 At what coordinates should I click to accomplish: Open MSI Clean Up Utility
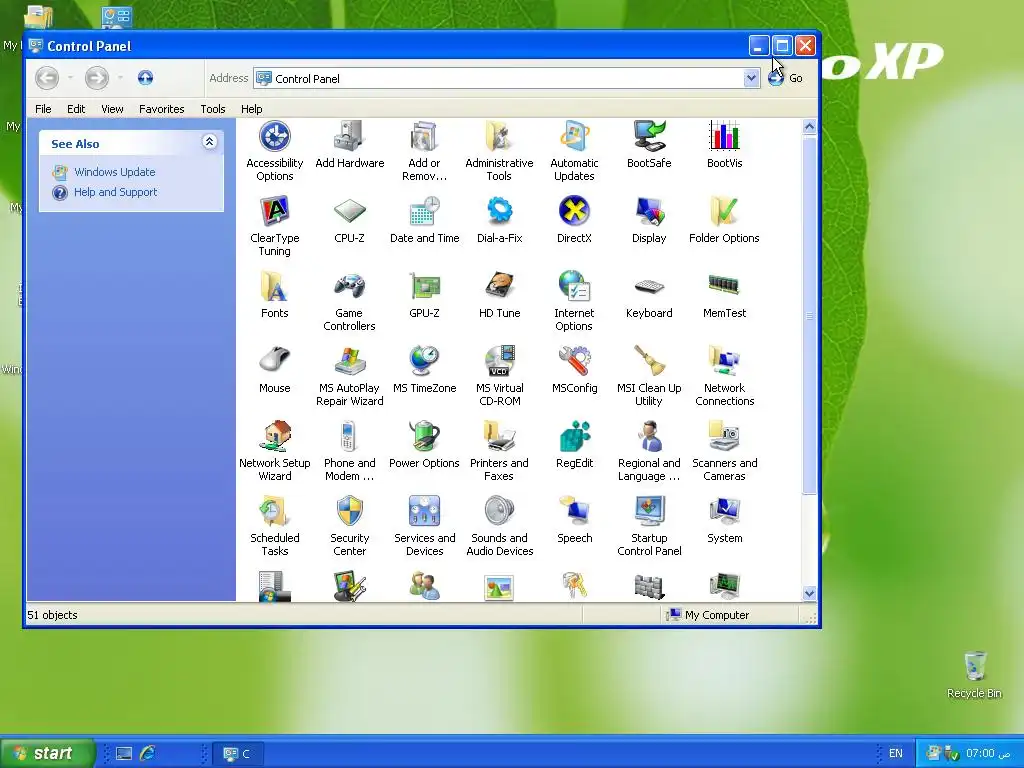pyautogui.click(x=648, y=376)
